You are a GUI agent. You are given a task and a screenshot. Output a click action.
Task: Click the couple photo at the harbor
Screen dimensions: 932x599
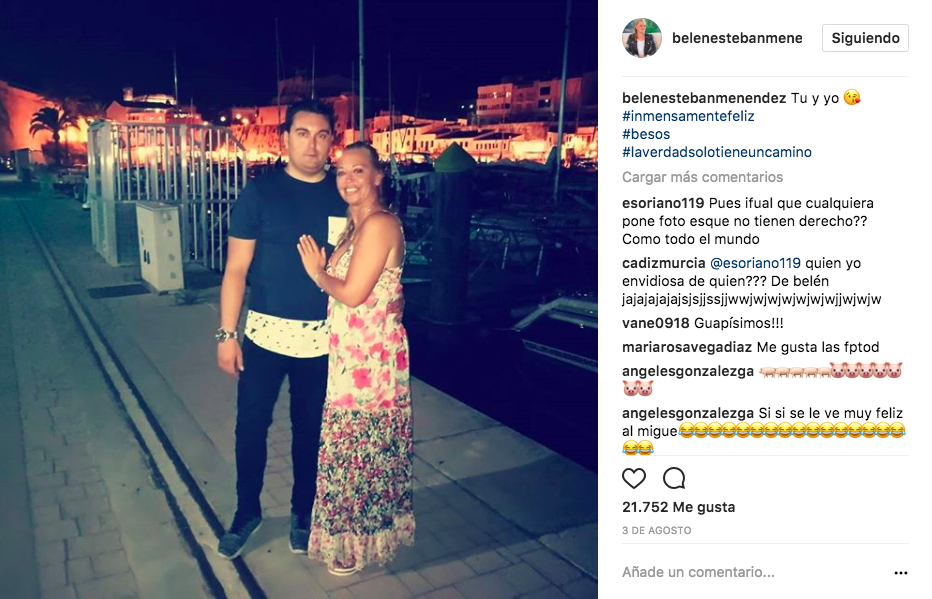point(299,300)
